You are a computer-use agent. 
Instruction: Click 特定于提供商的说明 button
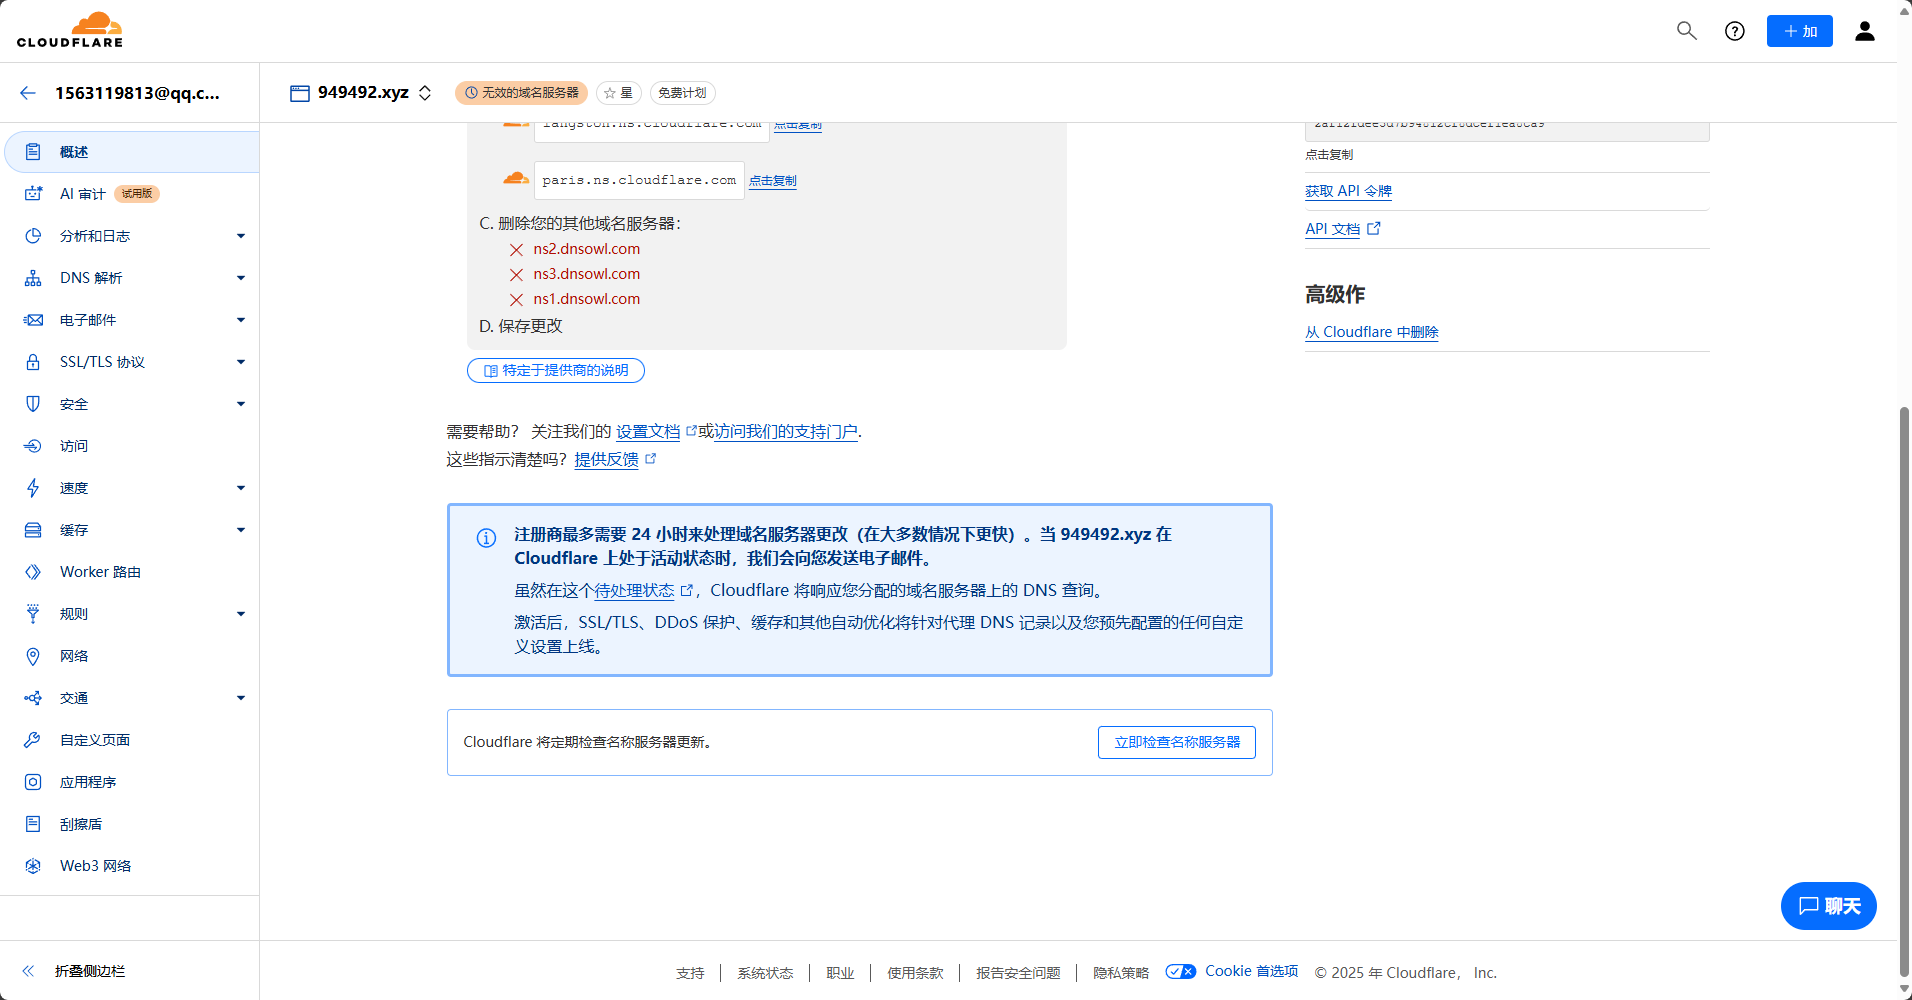[x=556, y=370]
